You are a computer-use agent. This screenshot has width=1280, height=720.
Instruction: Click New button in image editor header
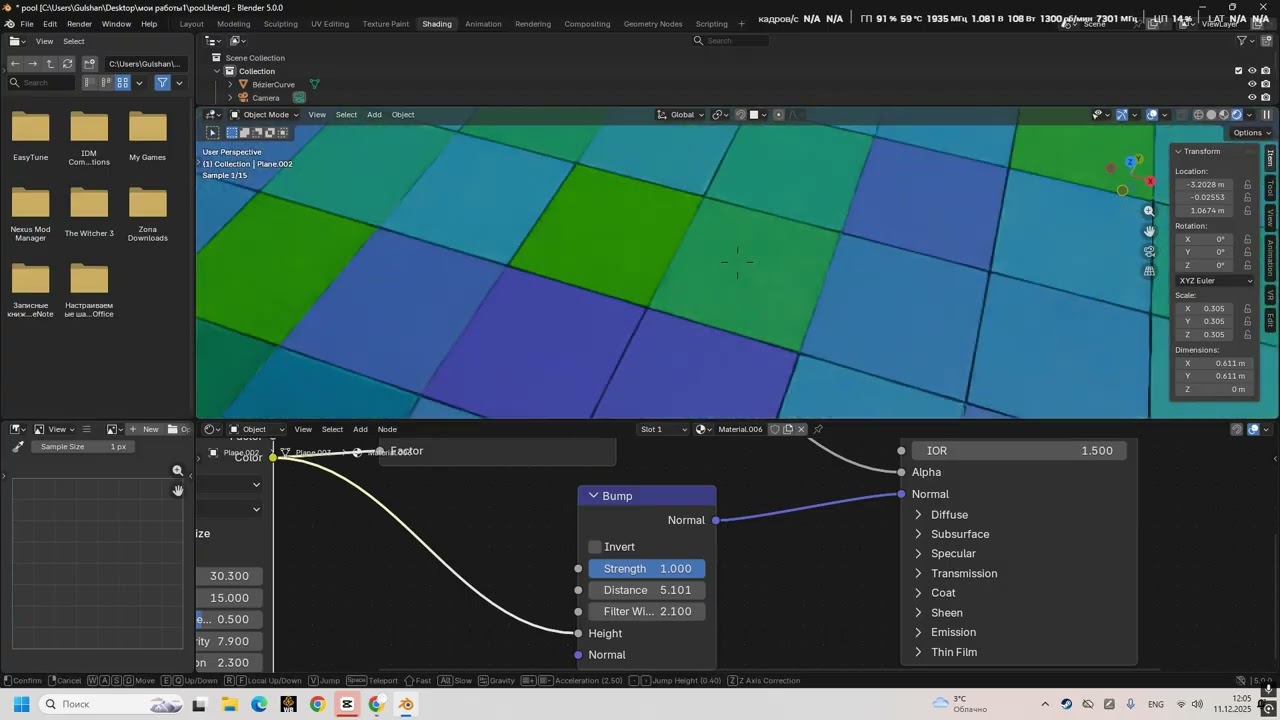144,430
